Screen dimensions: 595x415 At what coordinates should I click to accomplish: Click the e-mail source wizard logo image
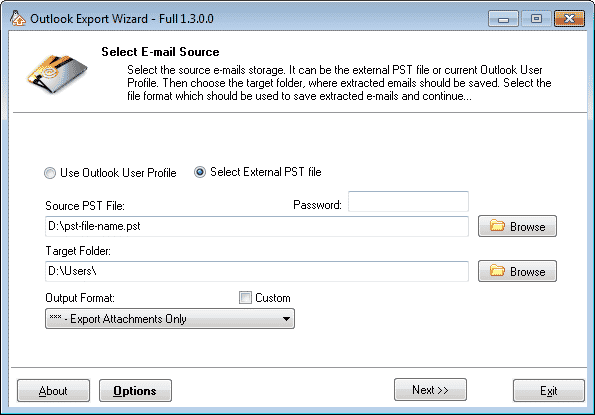point(57,74)
